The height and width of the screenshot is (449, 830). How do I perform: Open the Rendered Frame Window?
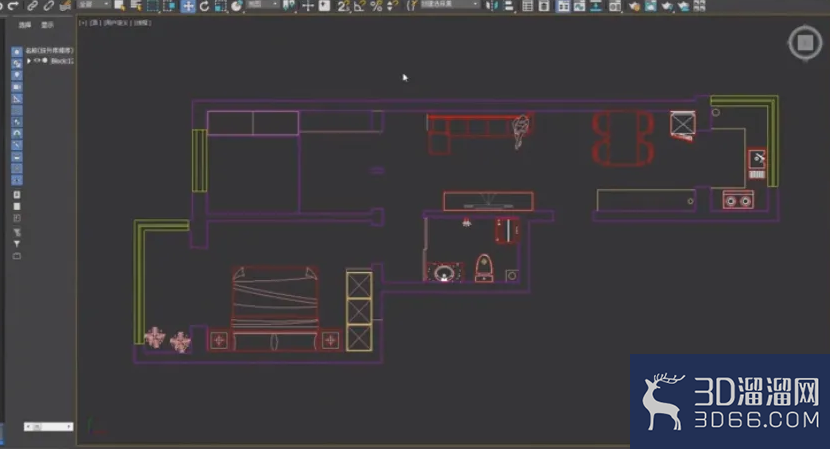(651, 6)
